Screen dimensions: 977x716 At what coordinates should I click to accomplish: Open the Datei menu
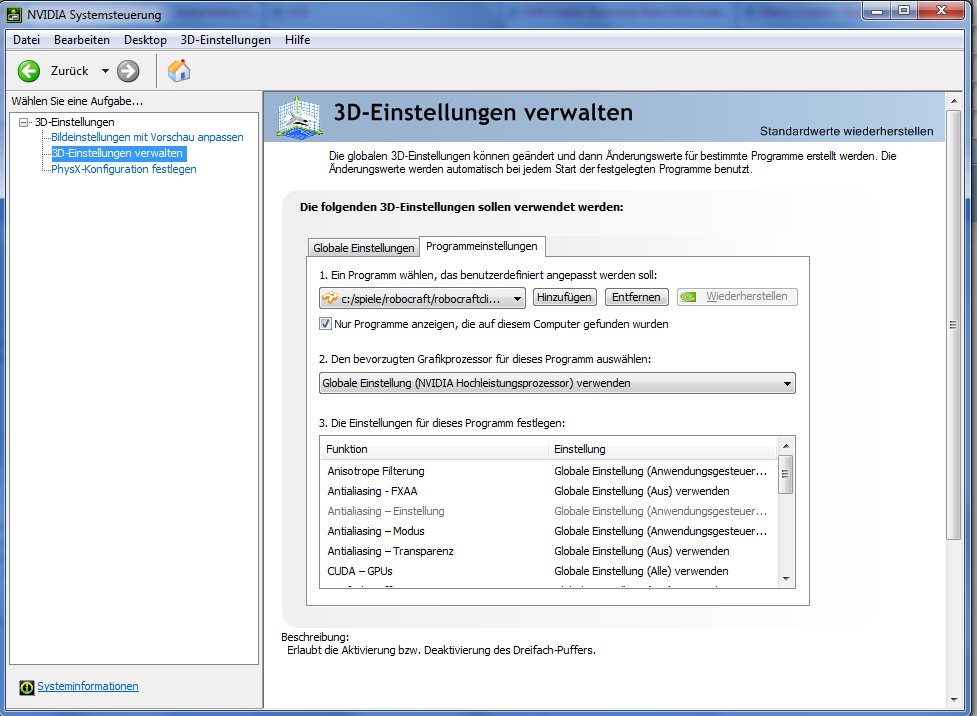point(26,40)
